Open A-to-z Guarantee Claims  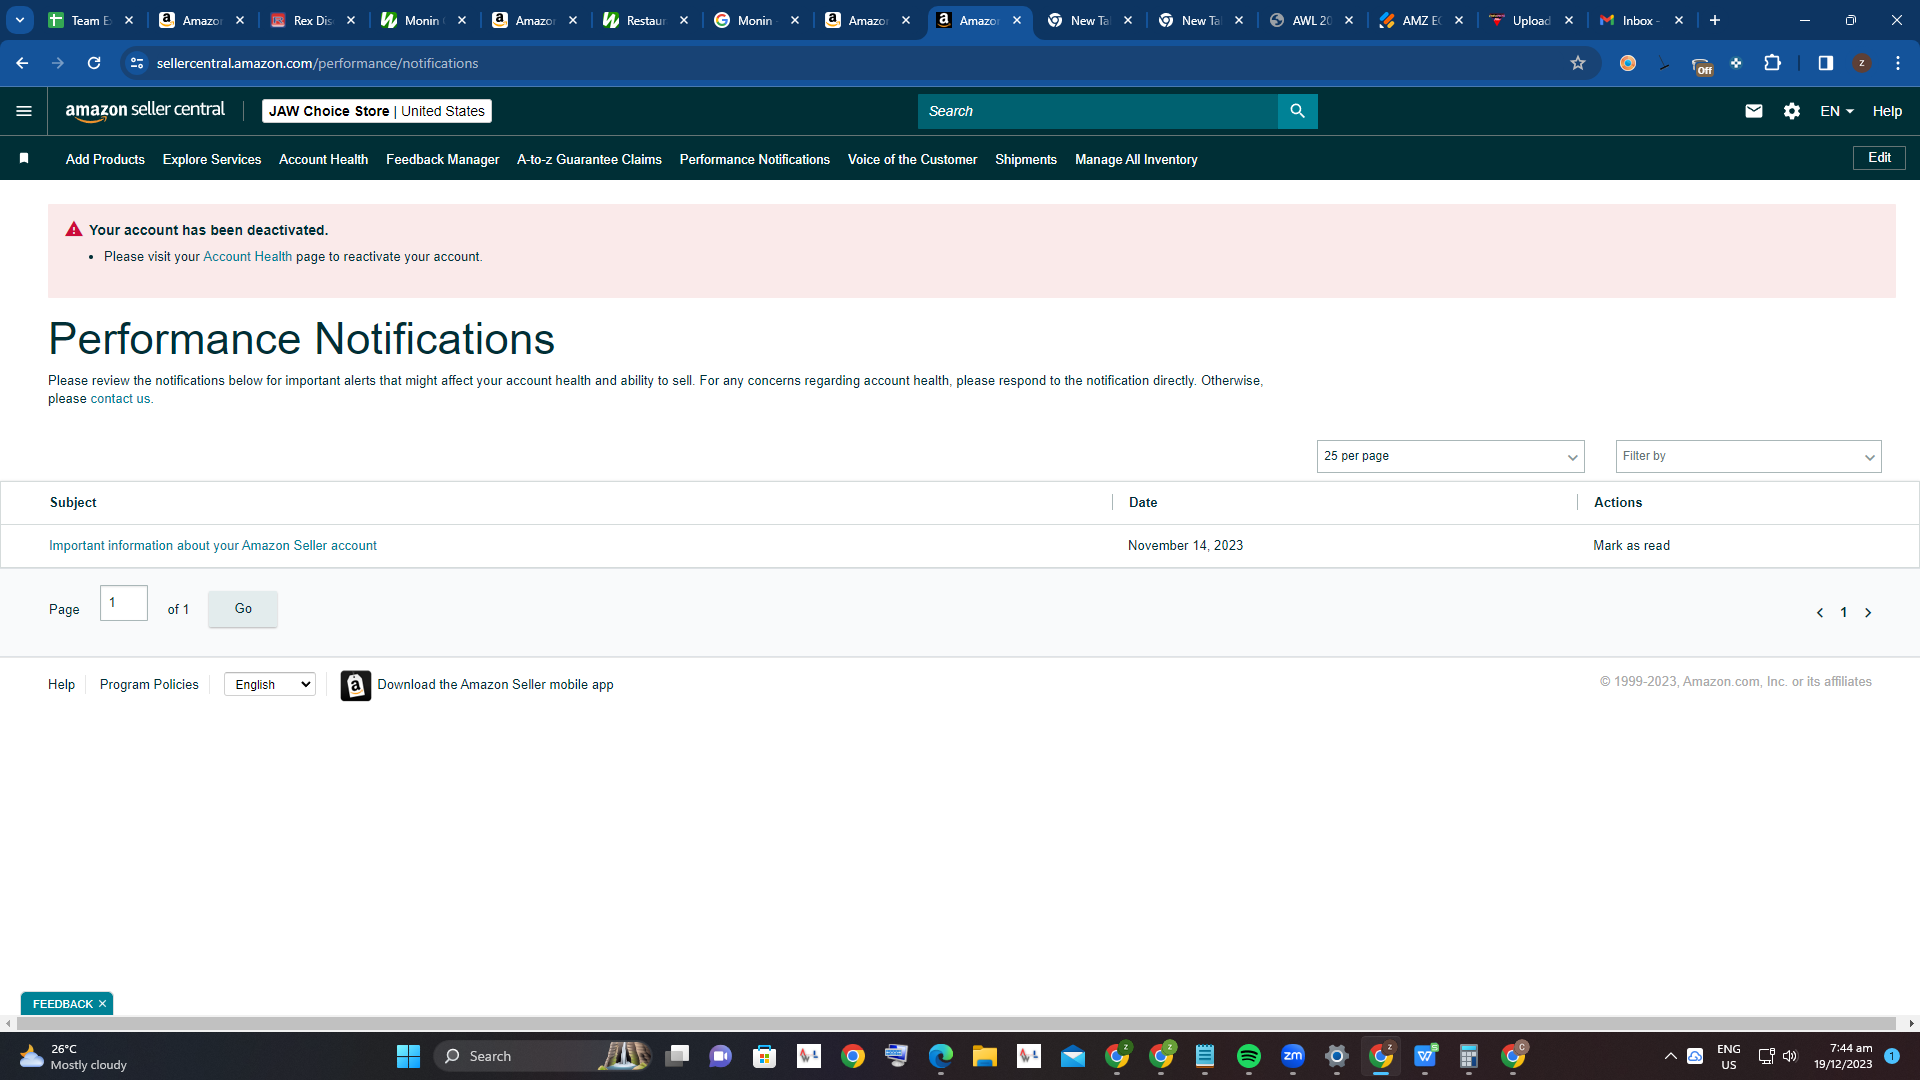click(x=589, y=159)
